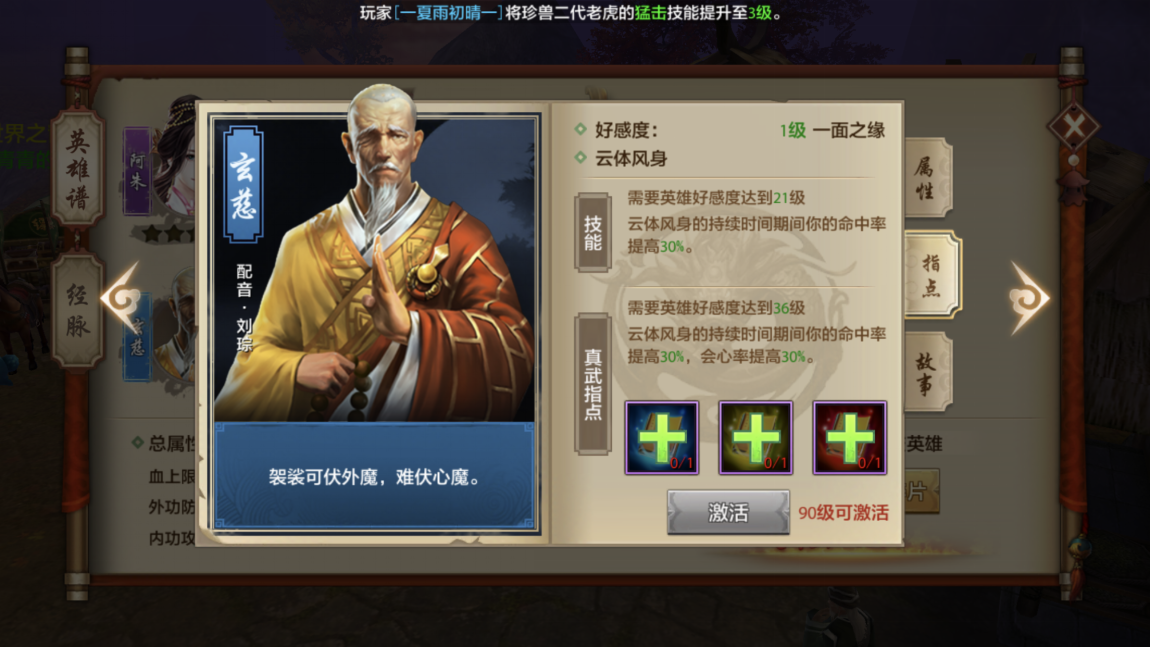Switch to the 指点 guidance tab
Screen dimensions: 1150x647
pyautogui.click(x=930, y=274)
